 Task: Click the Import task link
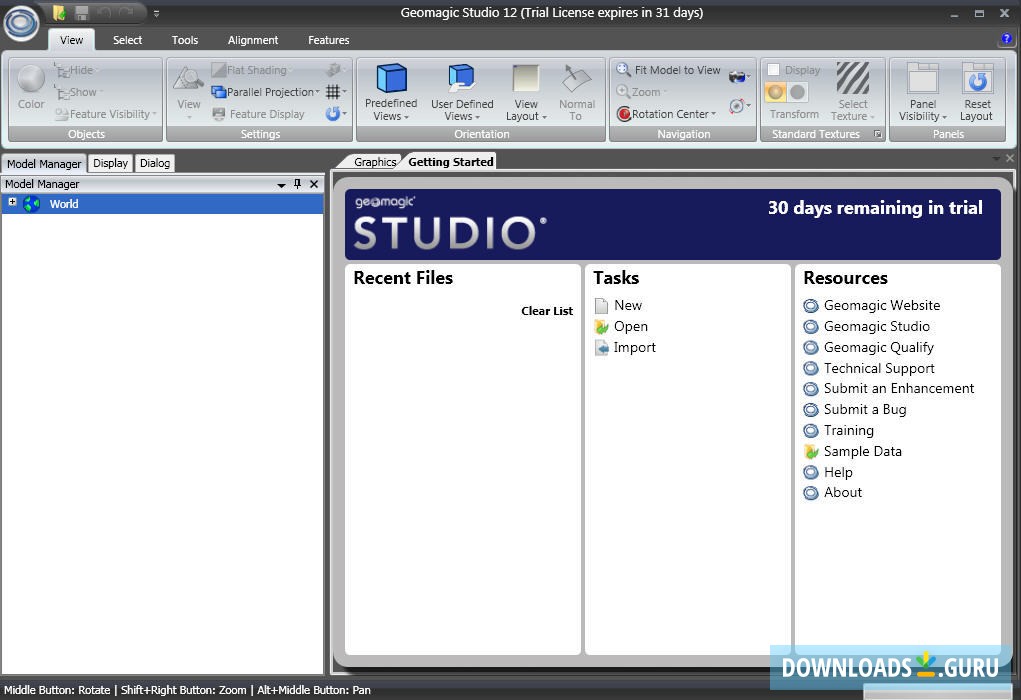[x=625, y=348]
